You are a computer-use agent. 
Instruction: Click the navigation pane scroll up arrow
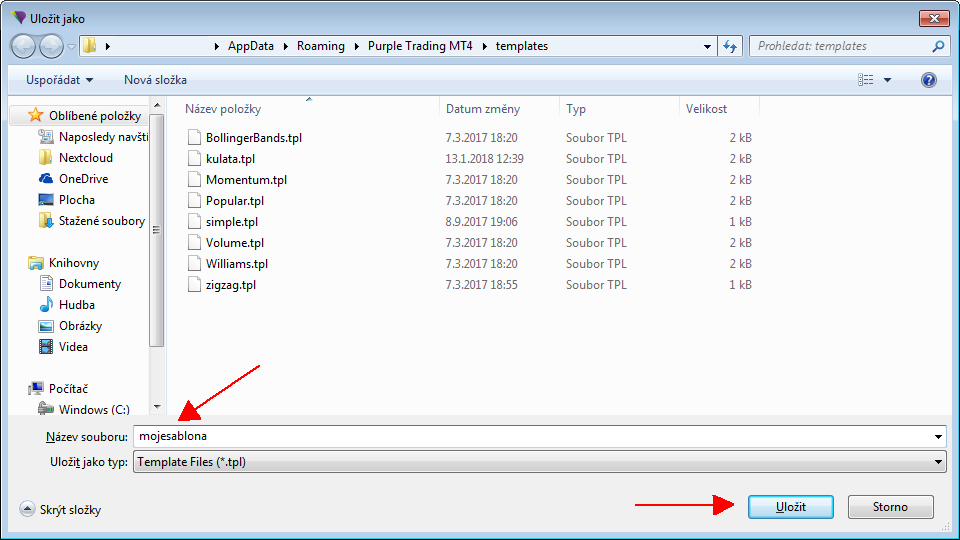click(x=157, y=105)
